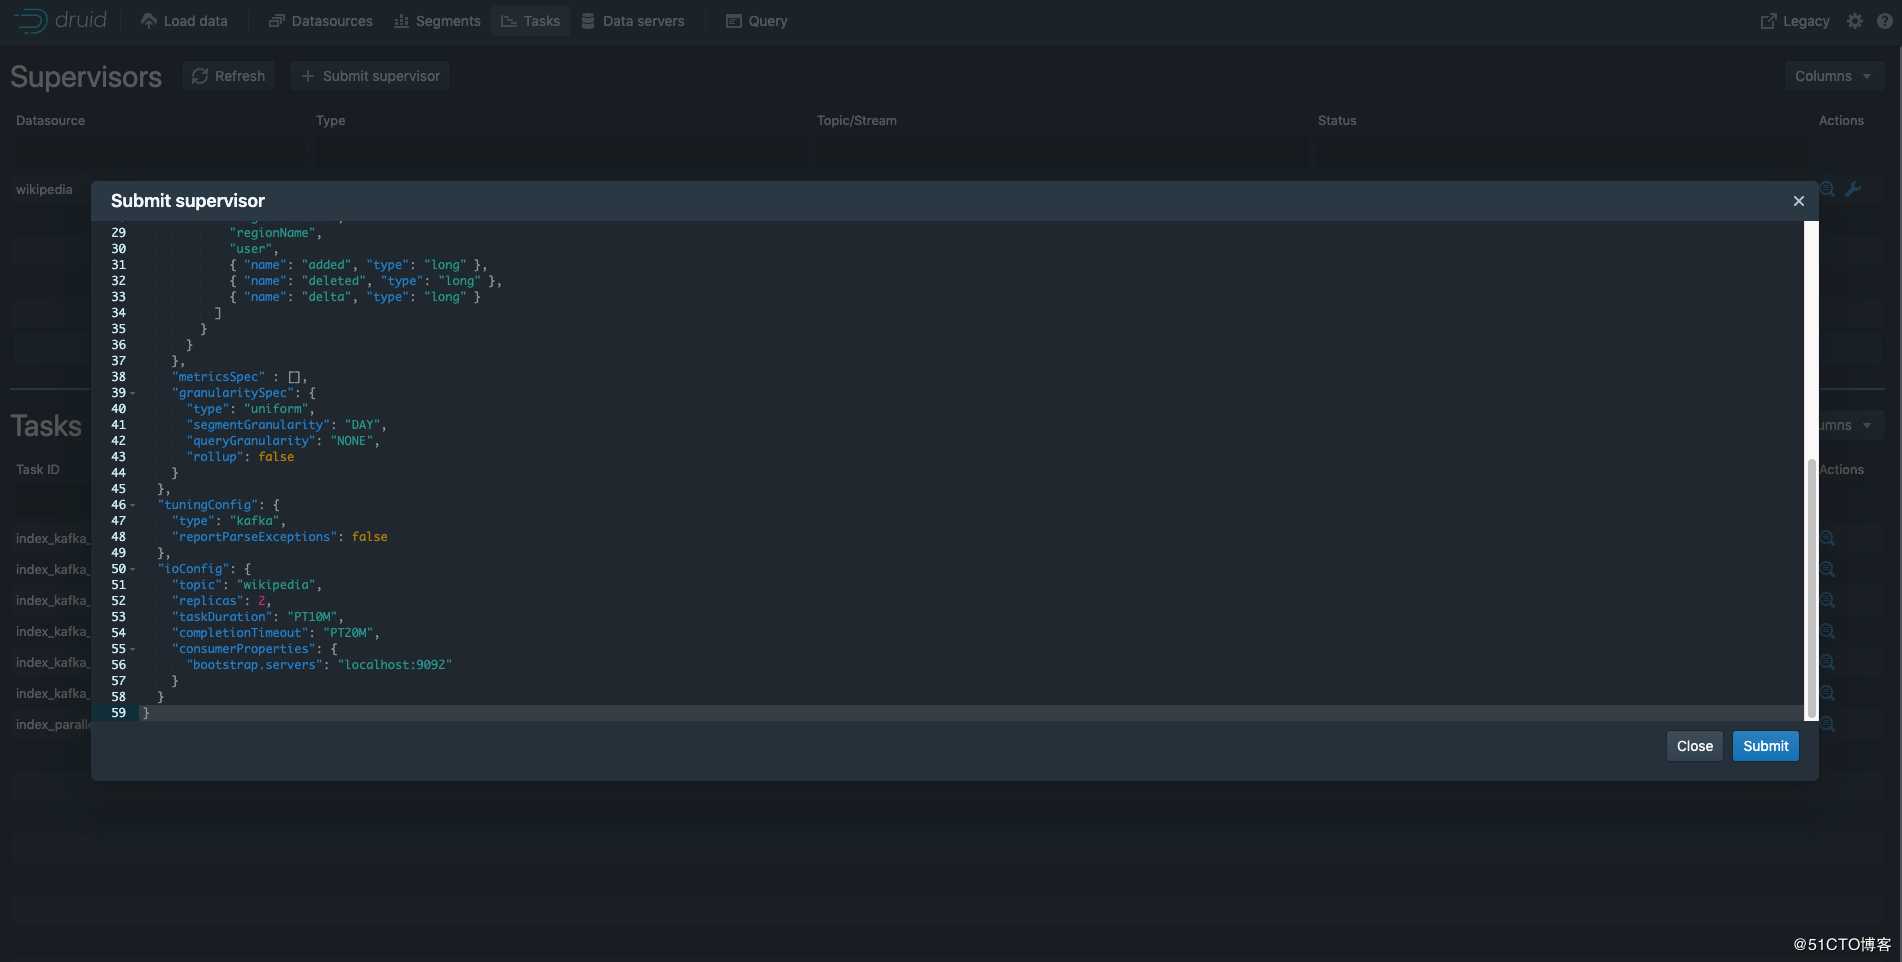Viewport: 1902px width, 962px height.
Task: Open the Legacy console link
Action: coord(1795,21)
